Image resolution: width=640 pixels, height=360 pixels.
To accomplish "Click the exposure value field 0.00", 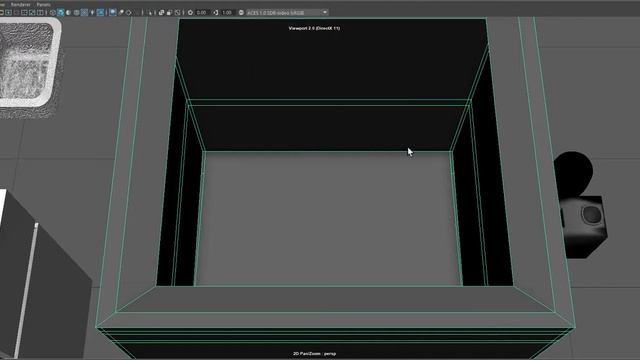I will (202, 13).
